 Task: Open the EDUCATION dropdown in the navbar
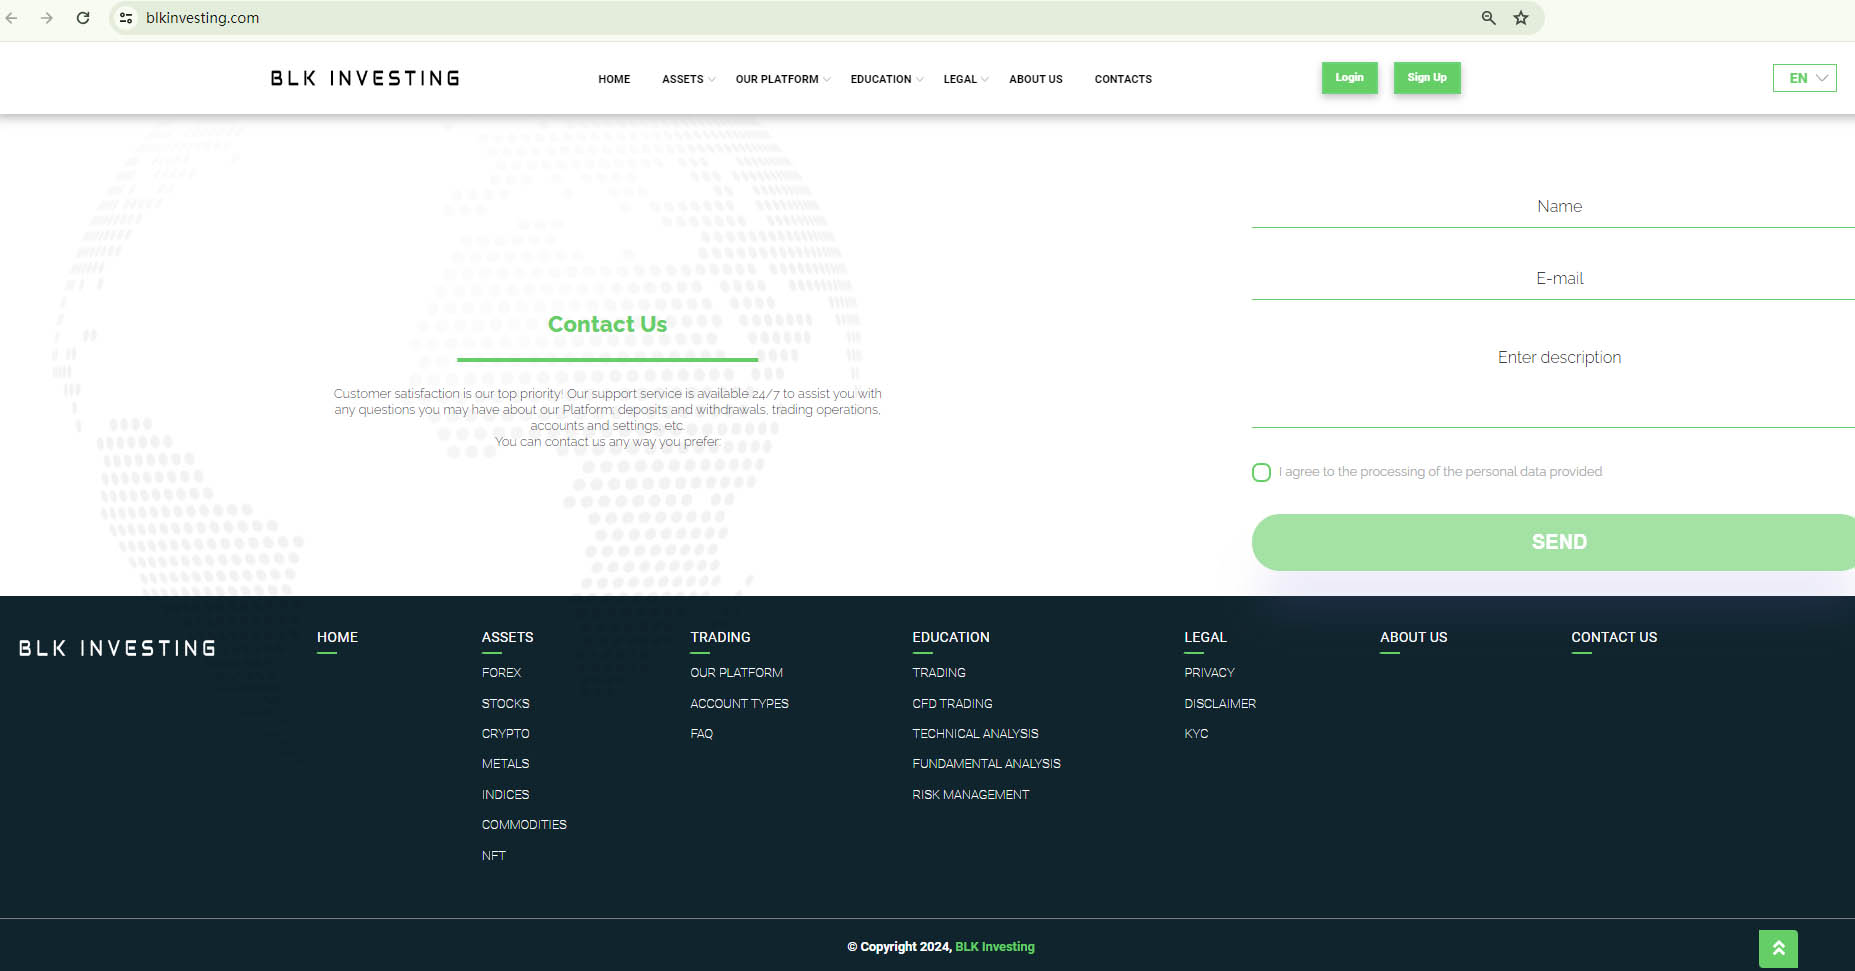(887, 79)
